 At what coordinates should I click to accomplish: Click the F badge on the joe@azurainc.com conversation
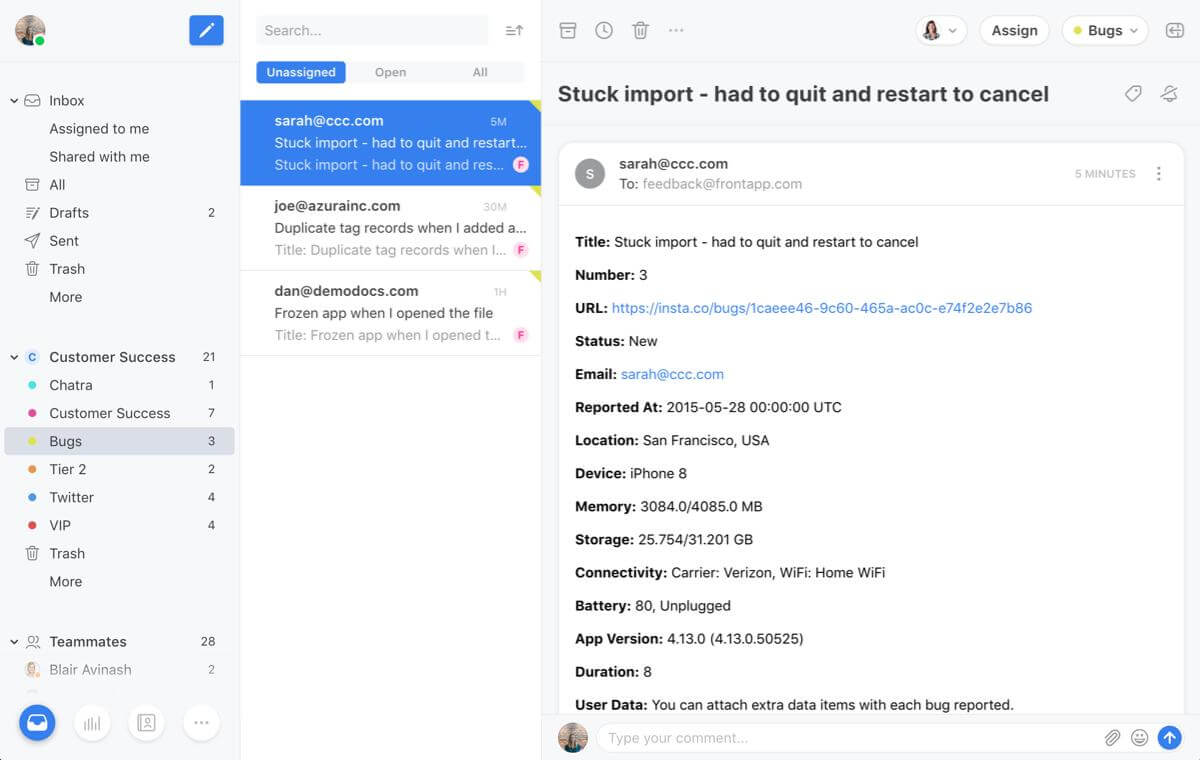pyautogui.click(x=520, y=250)
